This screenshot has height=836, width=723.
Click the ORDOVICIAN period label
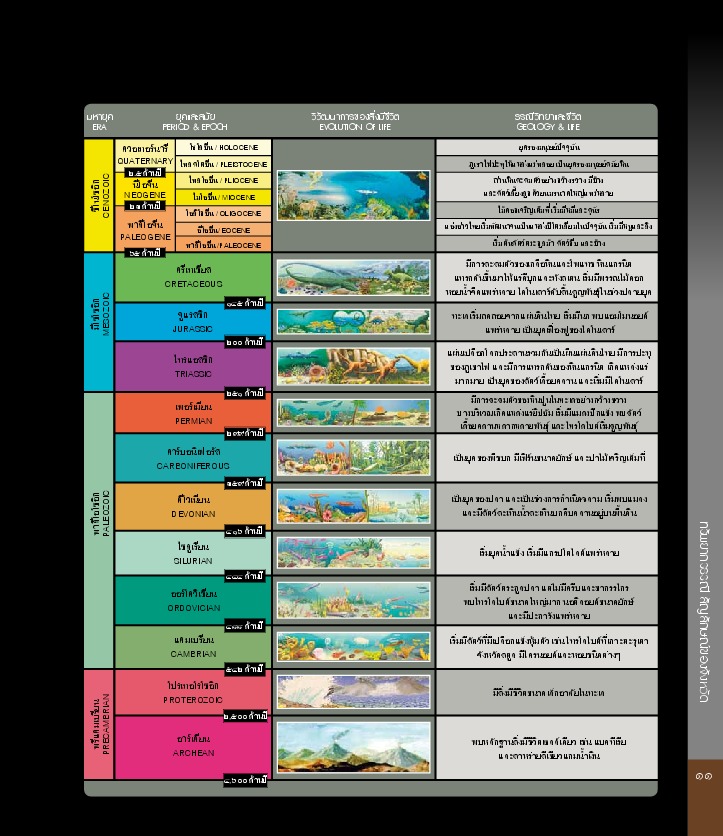click(193, 600)
